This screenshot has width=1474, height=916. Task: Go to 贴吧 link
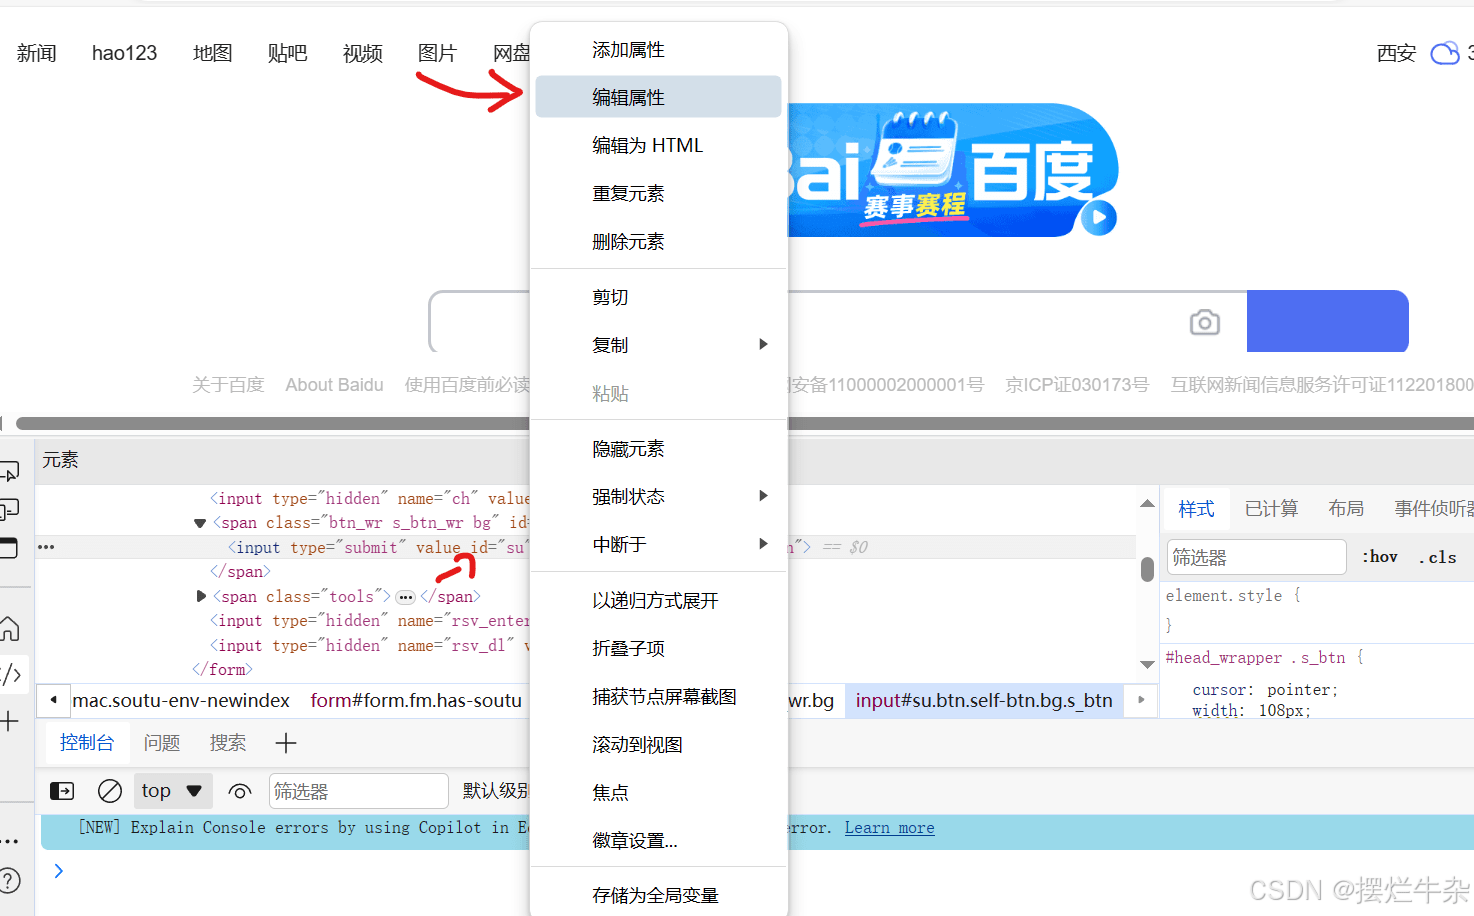pos(287,53)
